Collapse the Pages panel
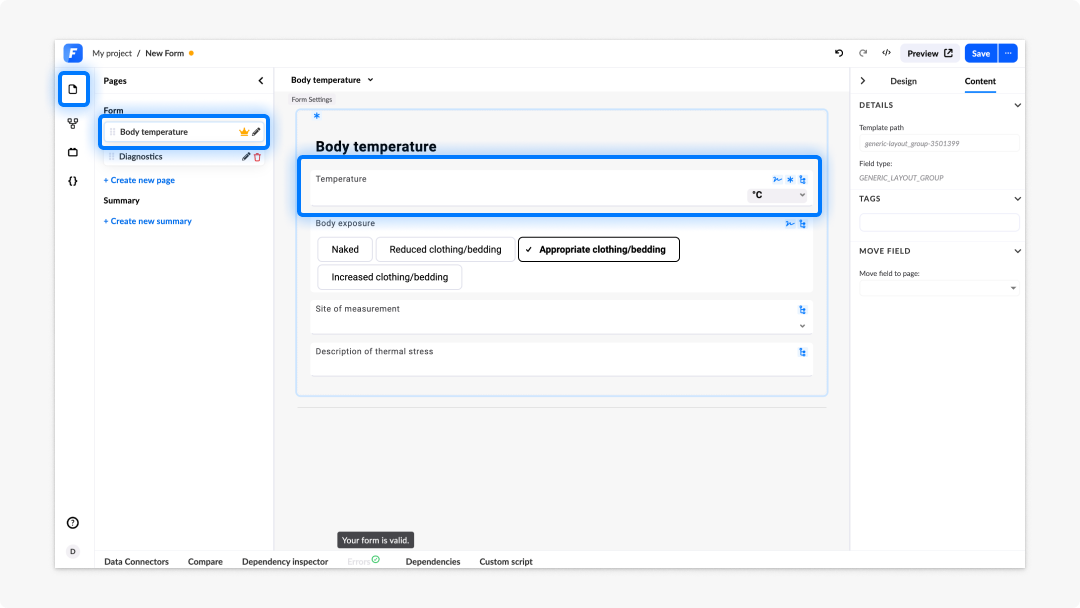The width and height of the screenshot is (1080, 608). click(x=261, y=81)
